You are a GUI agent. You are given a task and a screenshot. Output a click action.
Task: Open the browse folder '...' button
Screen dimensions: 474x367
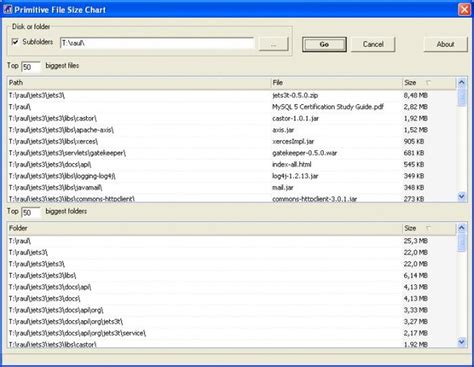tap(273, 44)
